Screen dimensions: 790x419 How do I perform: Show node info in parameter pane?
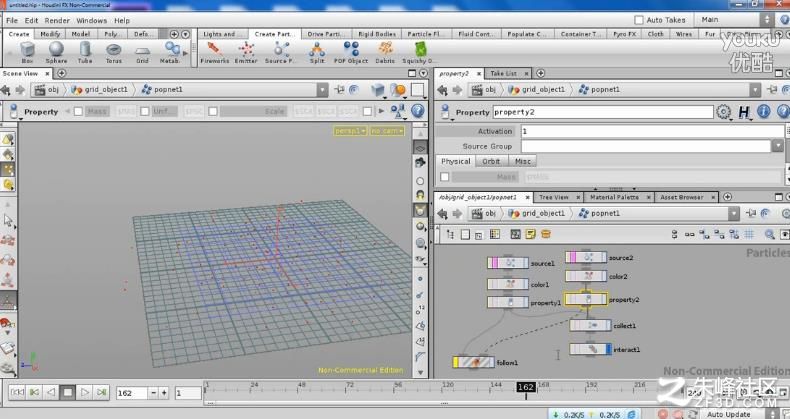point(764,111)
